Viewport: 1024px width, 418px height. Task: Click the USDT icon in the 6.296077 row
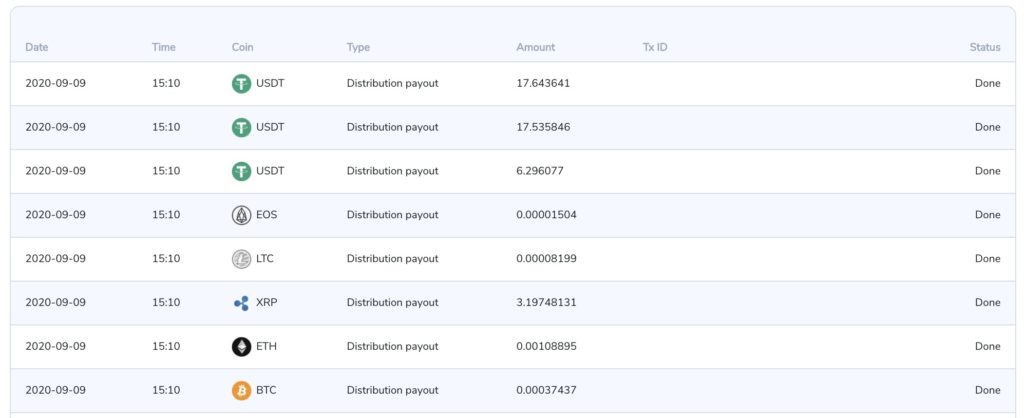[x=241, y=172]
